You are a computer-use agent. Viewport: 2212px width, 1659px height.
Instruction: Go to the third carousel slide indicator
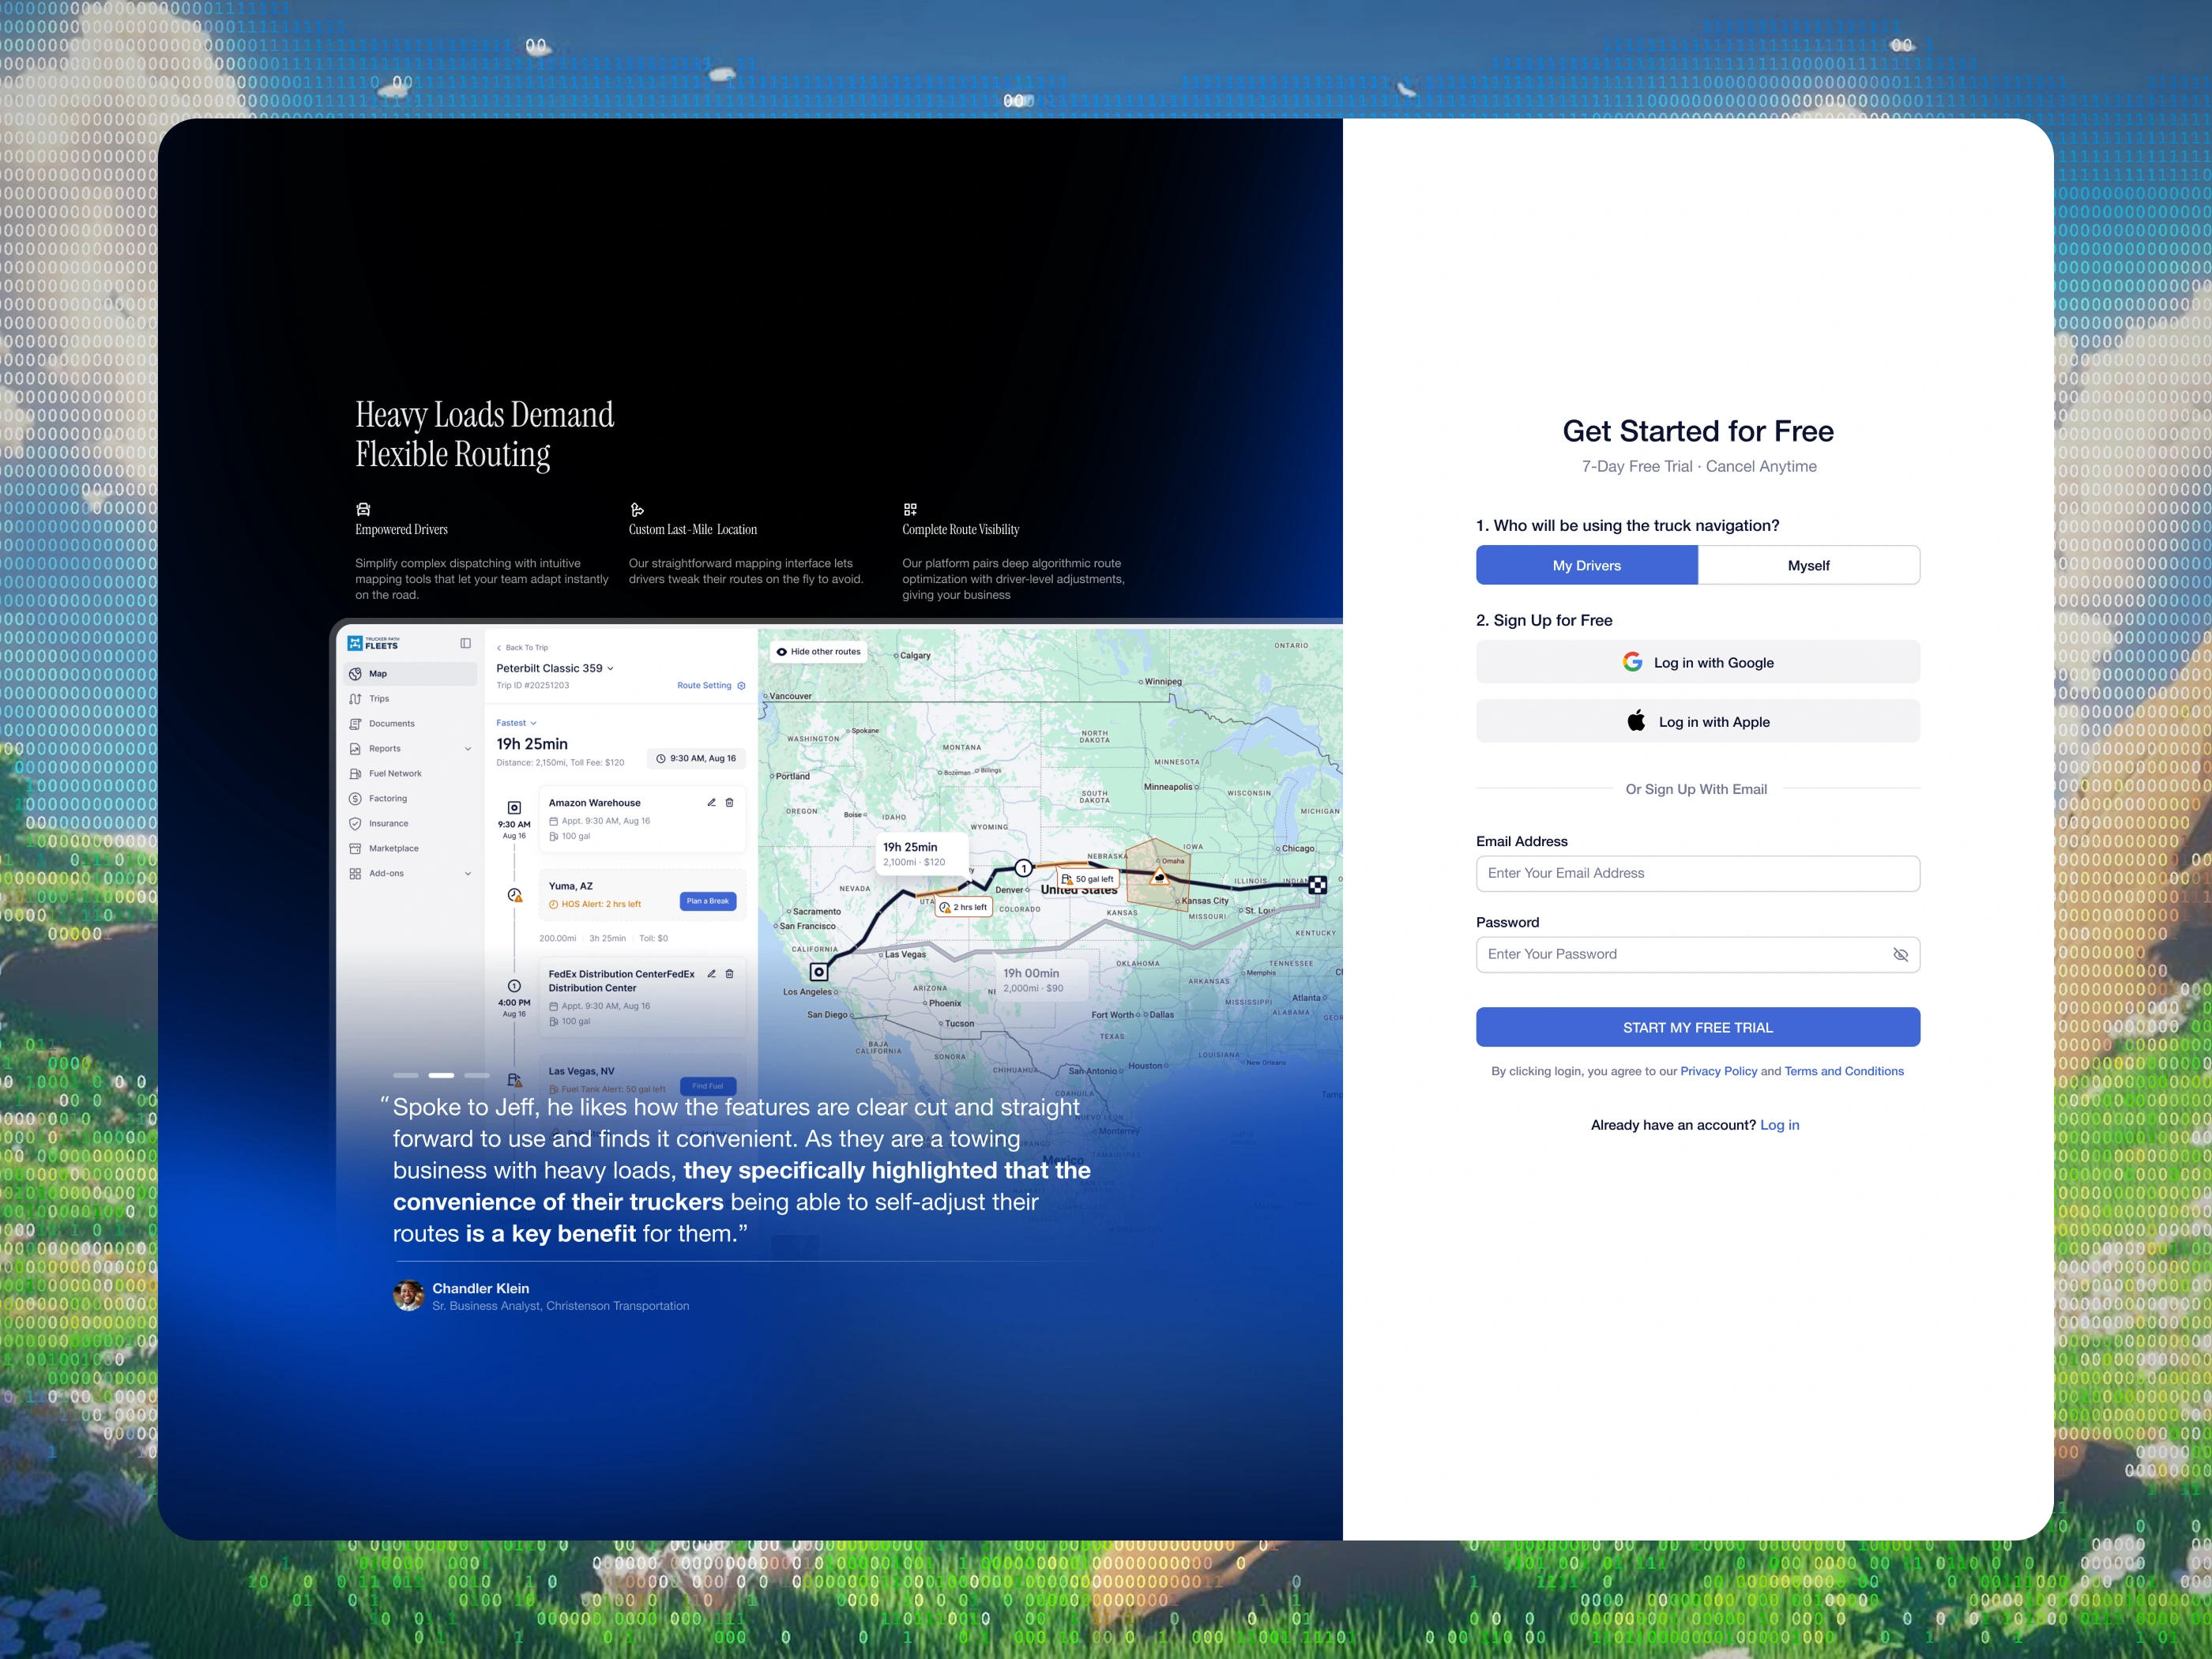coord(477,1075)
